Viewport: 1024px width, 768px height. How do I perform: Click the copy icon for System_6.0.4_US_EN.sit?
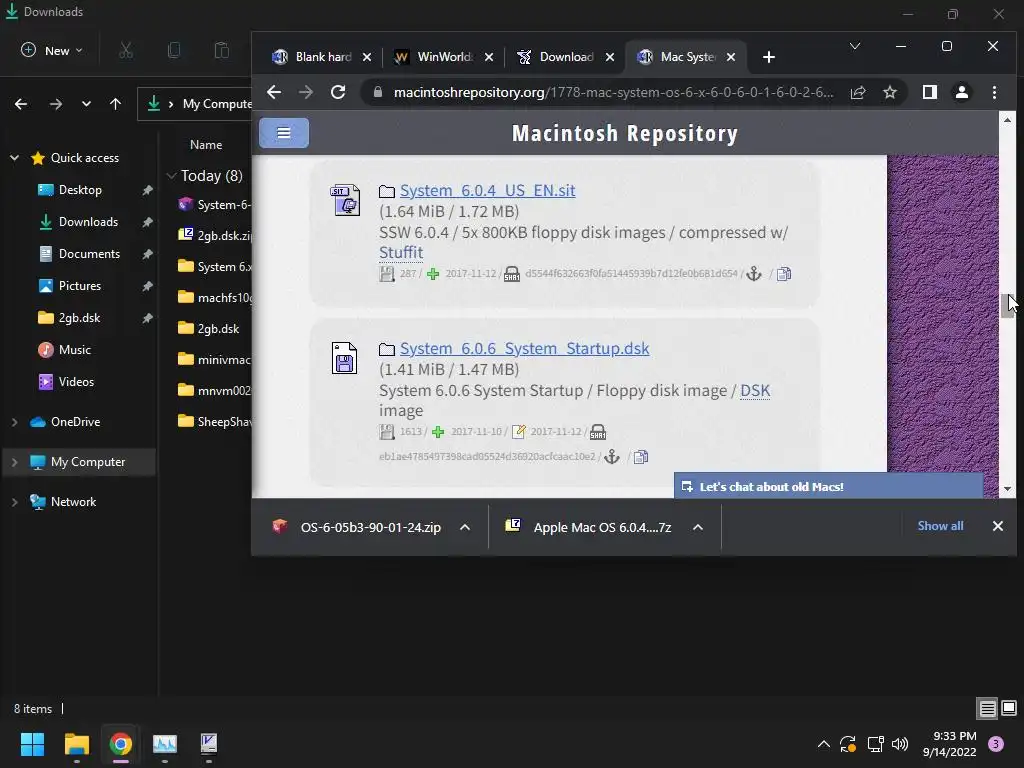click(784, 274)
